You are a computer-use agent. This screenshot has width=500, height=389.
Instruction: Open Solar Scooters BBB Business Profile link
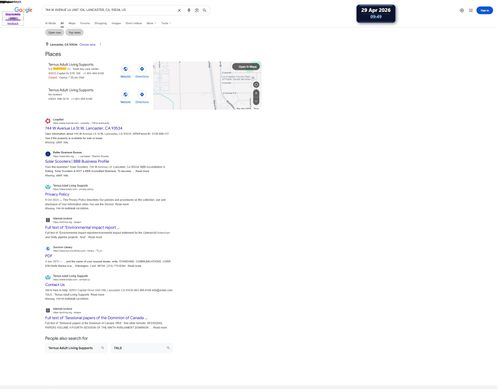pos(77,161)
